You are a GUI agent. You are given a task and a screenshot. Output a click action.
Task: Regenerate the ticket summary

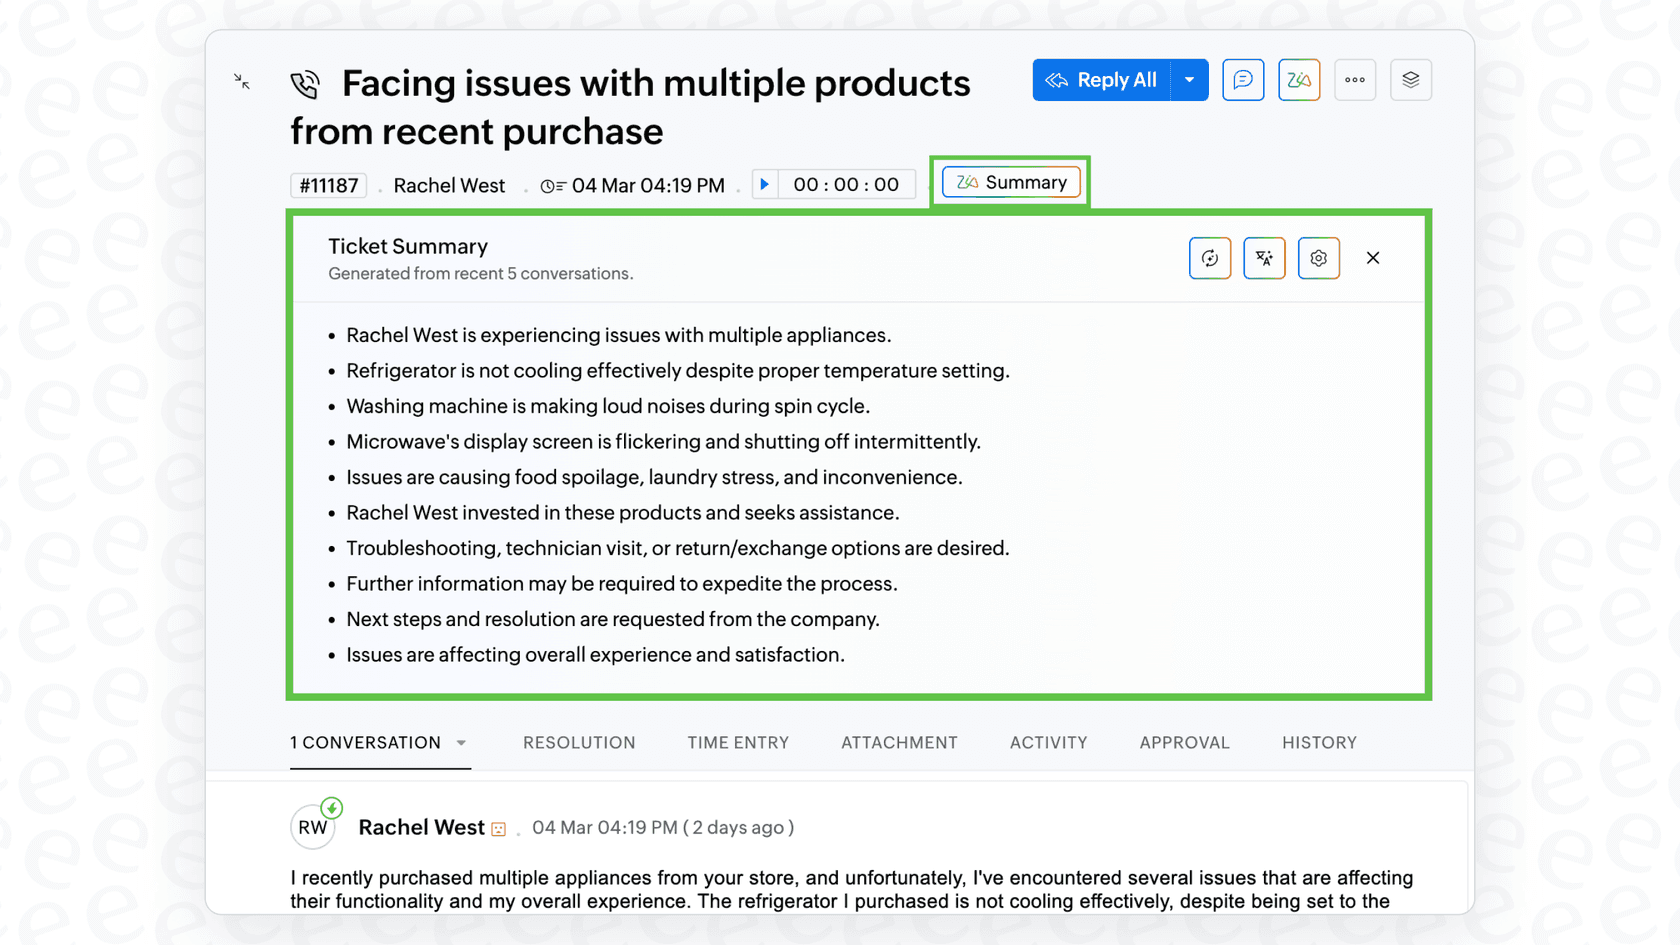click(x=1210, y=258)
